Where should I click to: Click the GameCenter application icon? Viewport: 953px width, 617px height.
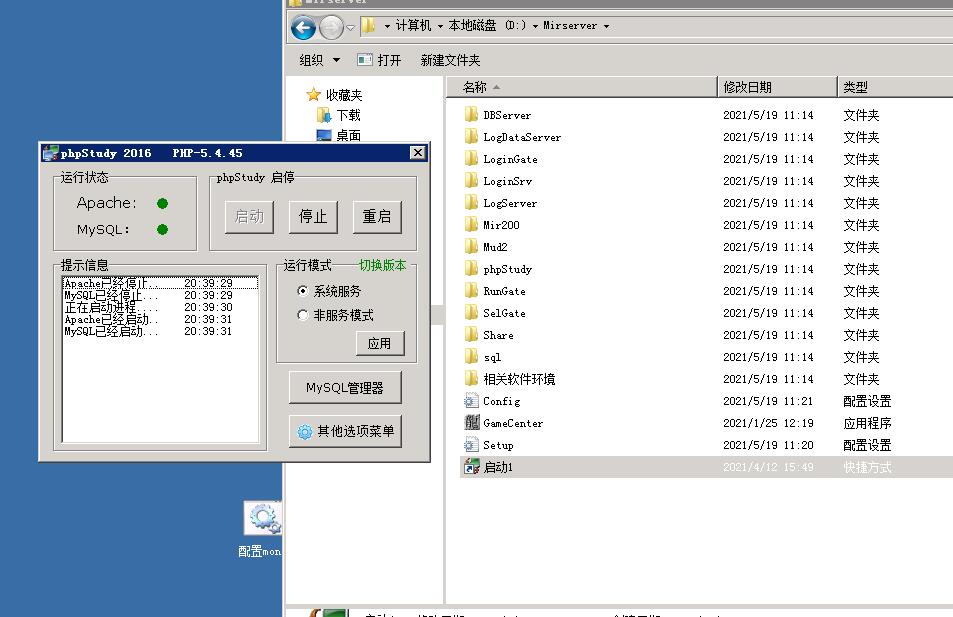pos(472,423)
